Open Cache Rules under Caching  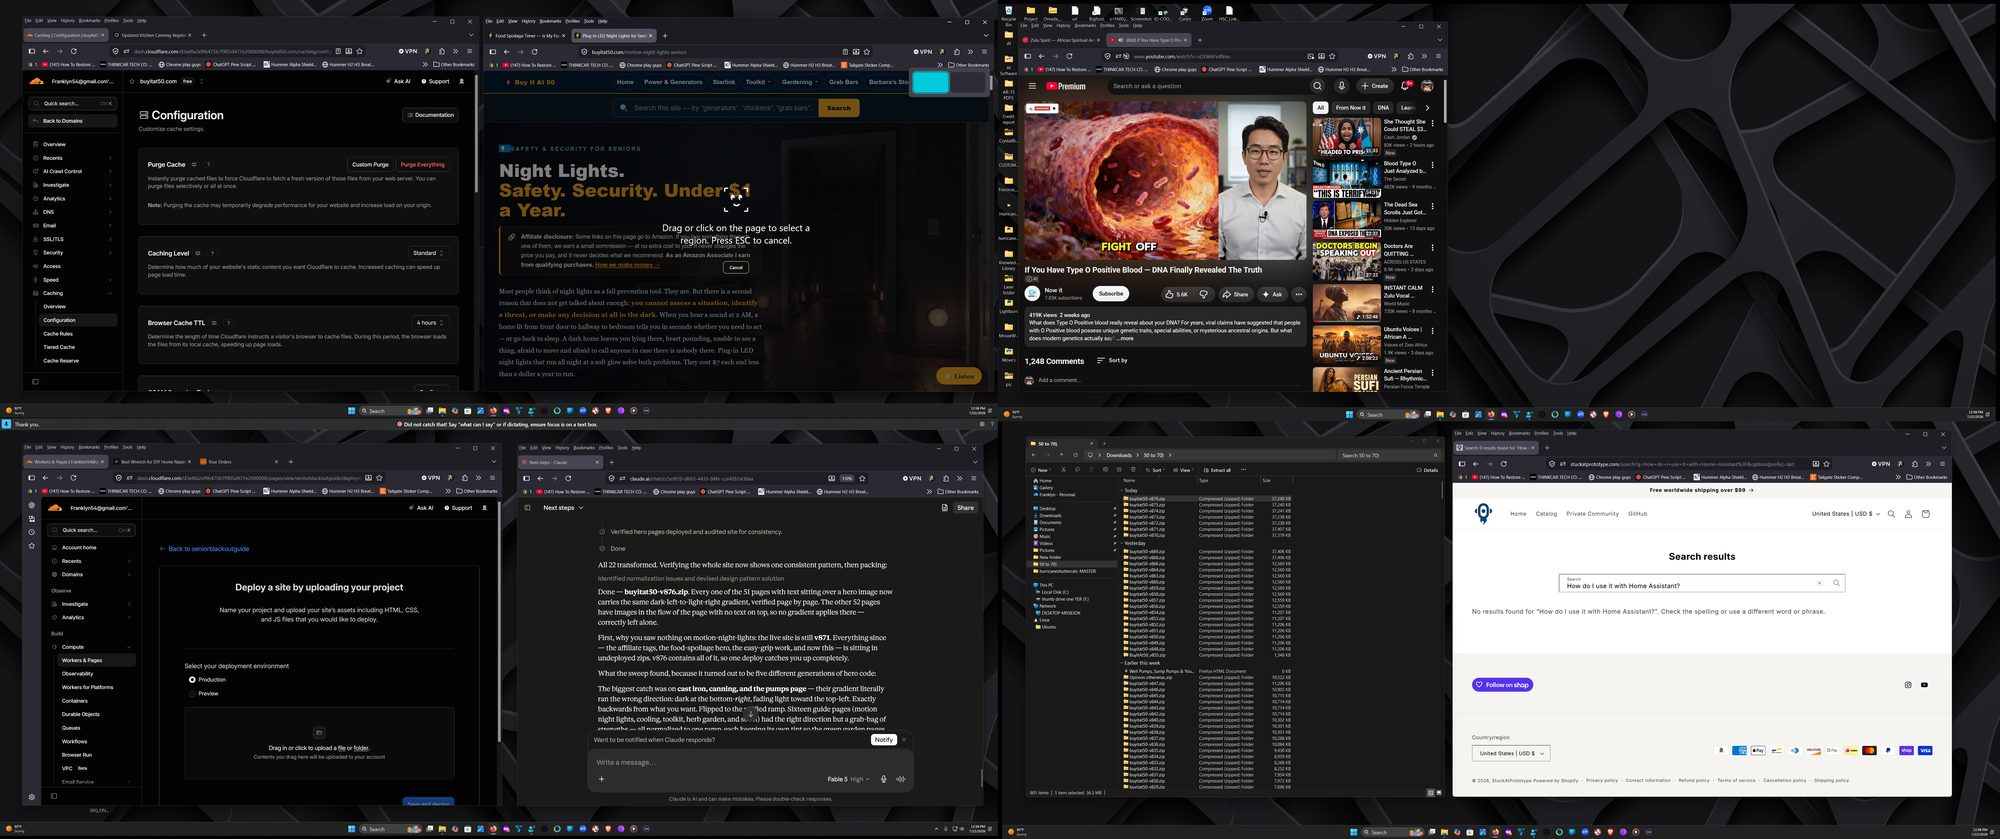[x=58, y=334]
